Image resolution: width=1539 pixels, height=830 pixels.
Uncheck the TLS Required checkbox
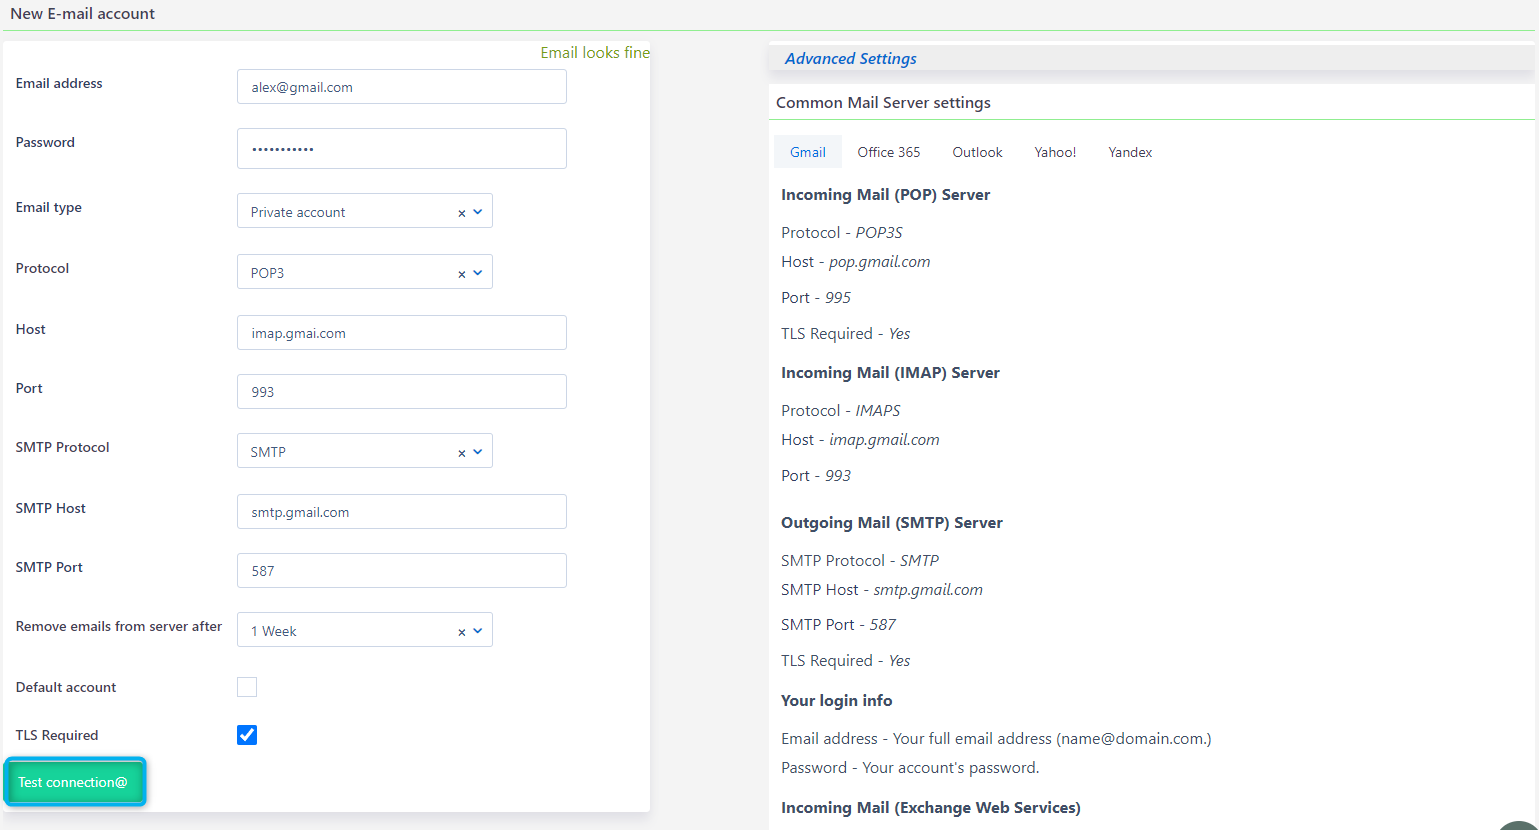[247, 735]
